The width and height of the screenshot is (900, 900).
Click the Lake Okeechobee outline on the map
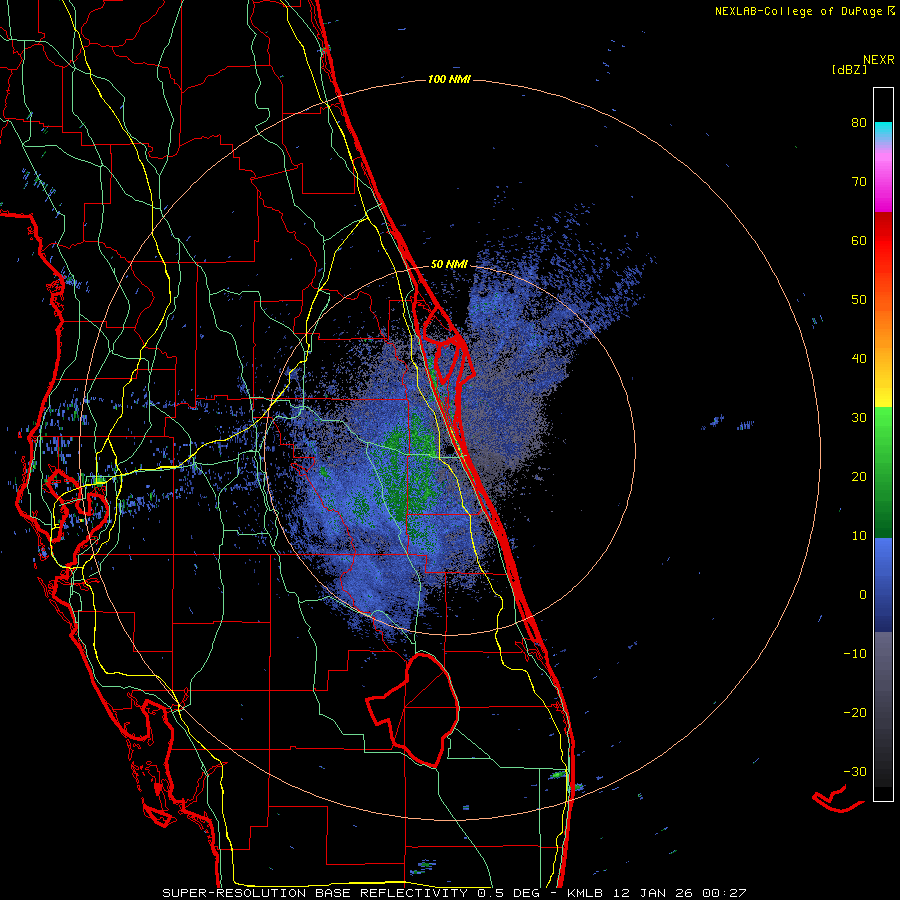pos(413,709)
